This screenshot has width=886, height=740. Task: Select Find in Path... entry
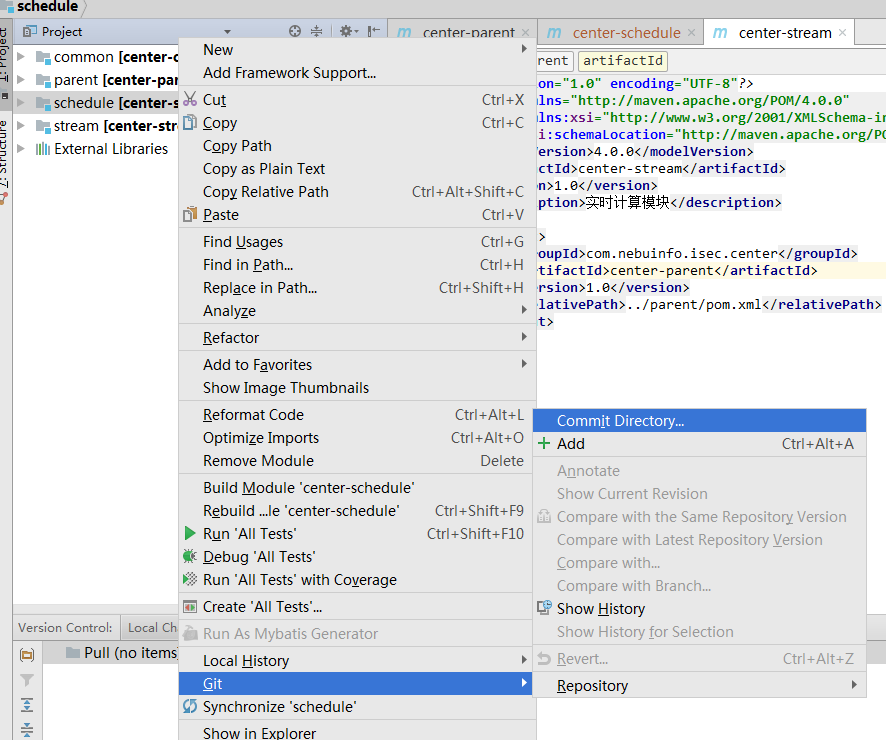point(356,264)
